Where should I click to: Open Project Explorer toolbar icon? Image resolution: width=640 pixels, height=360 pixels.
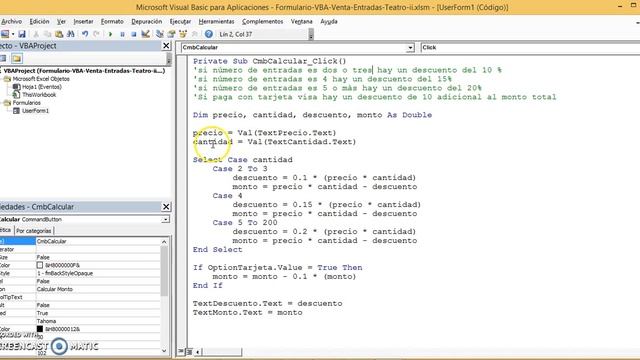[160, 34]
